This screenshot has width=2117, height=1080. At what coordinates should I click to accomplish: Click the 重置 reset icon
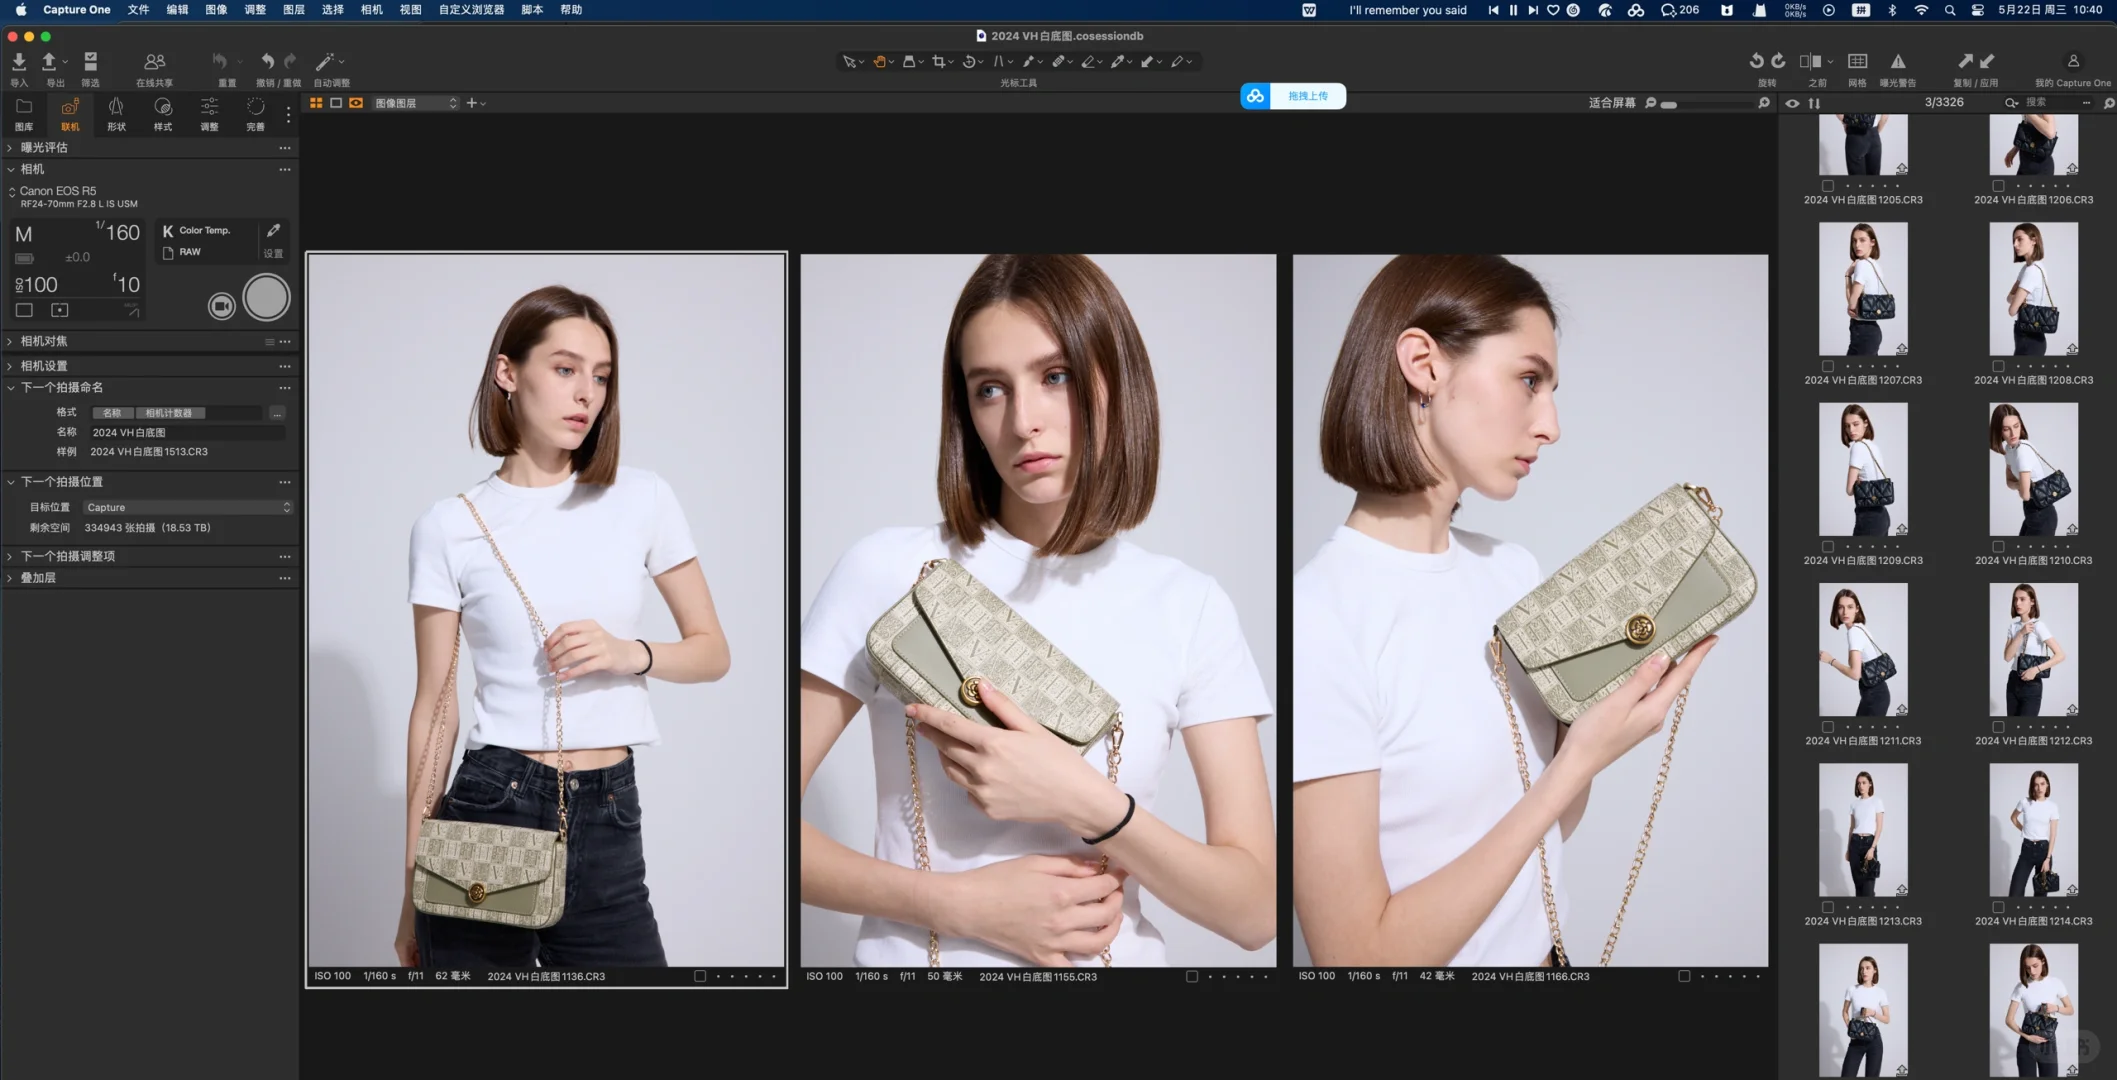(220, 62)
